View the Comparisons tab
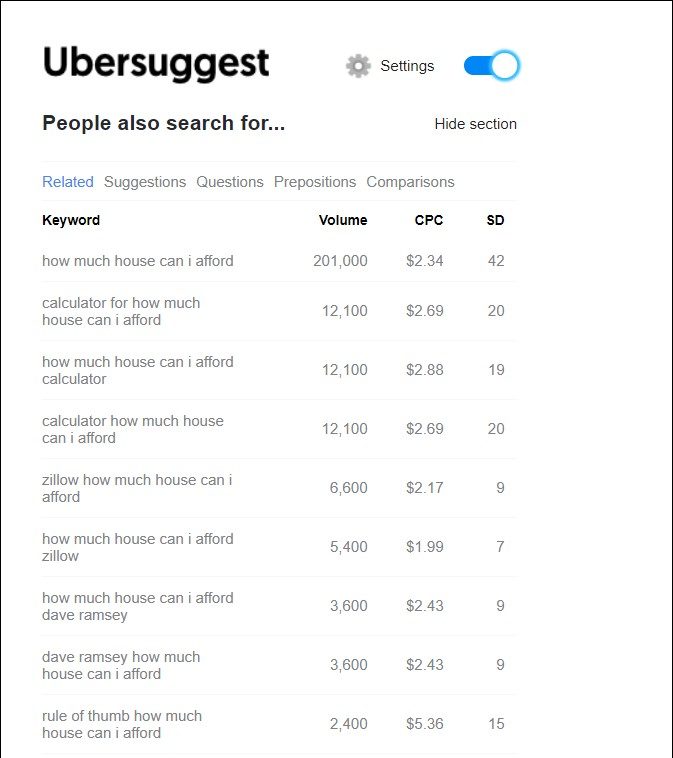The height and width of the screenshot is (758, 673). pyautogui.click(x=410, y=182)
